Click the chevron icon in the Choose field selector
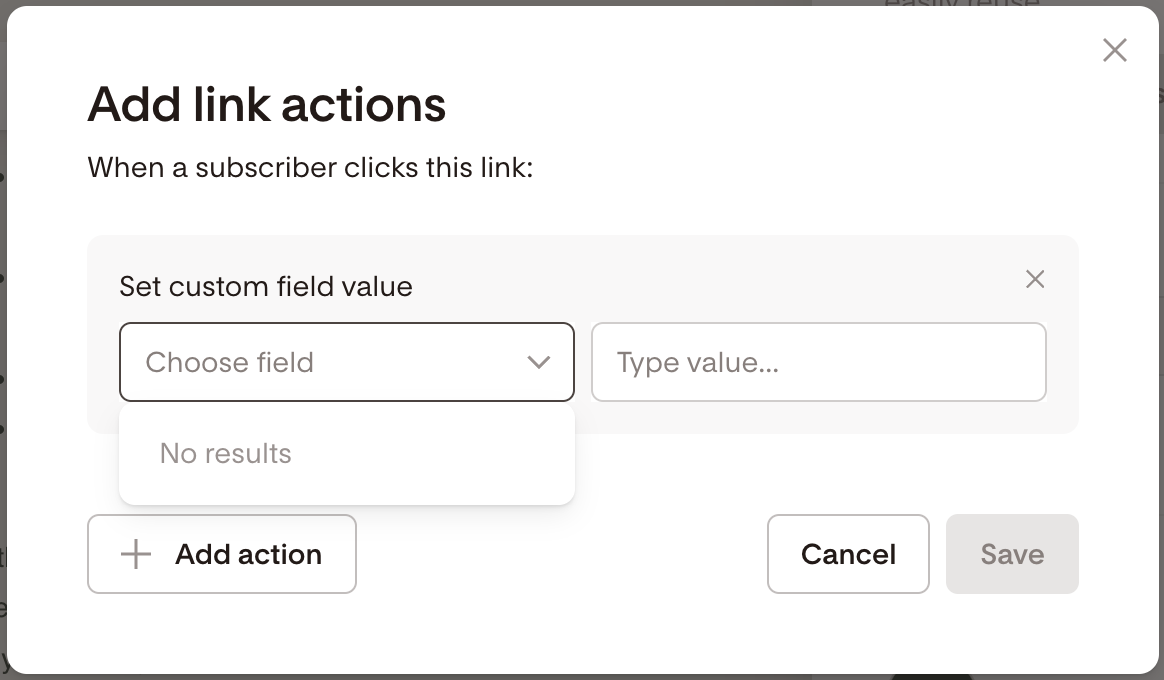This screenshot has width=1164, height=680. point(540,362)
